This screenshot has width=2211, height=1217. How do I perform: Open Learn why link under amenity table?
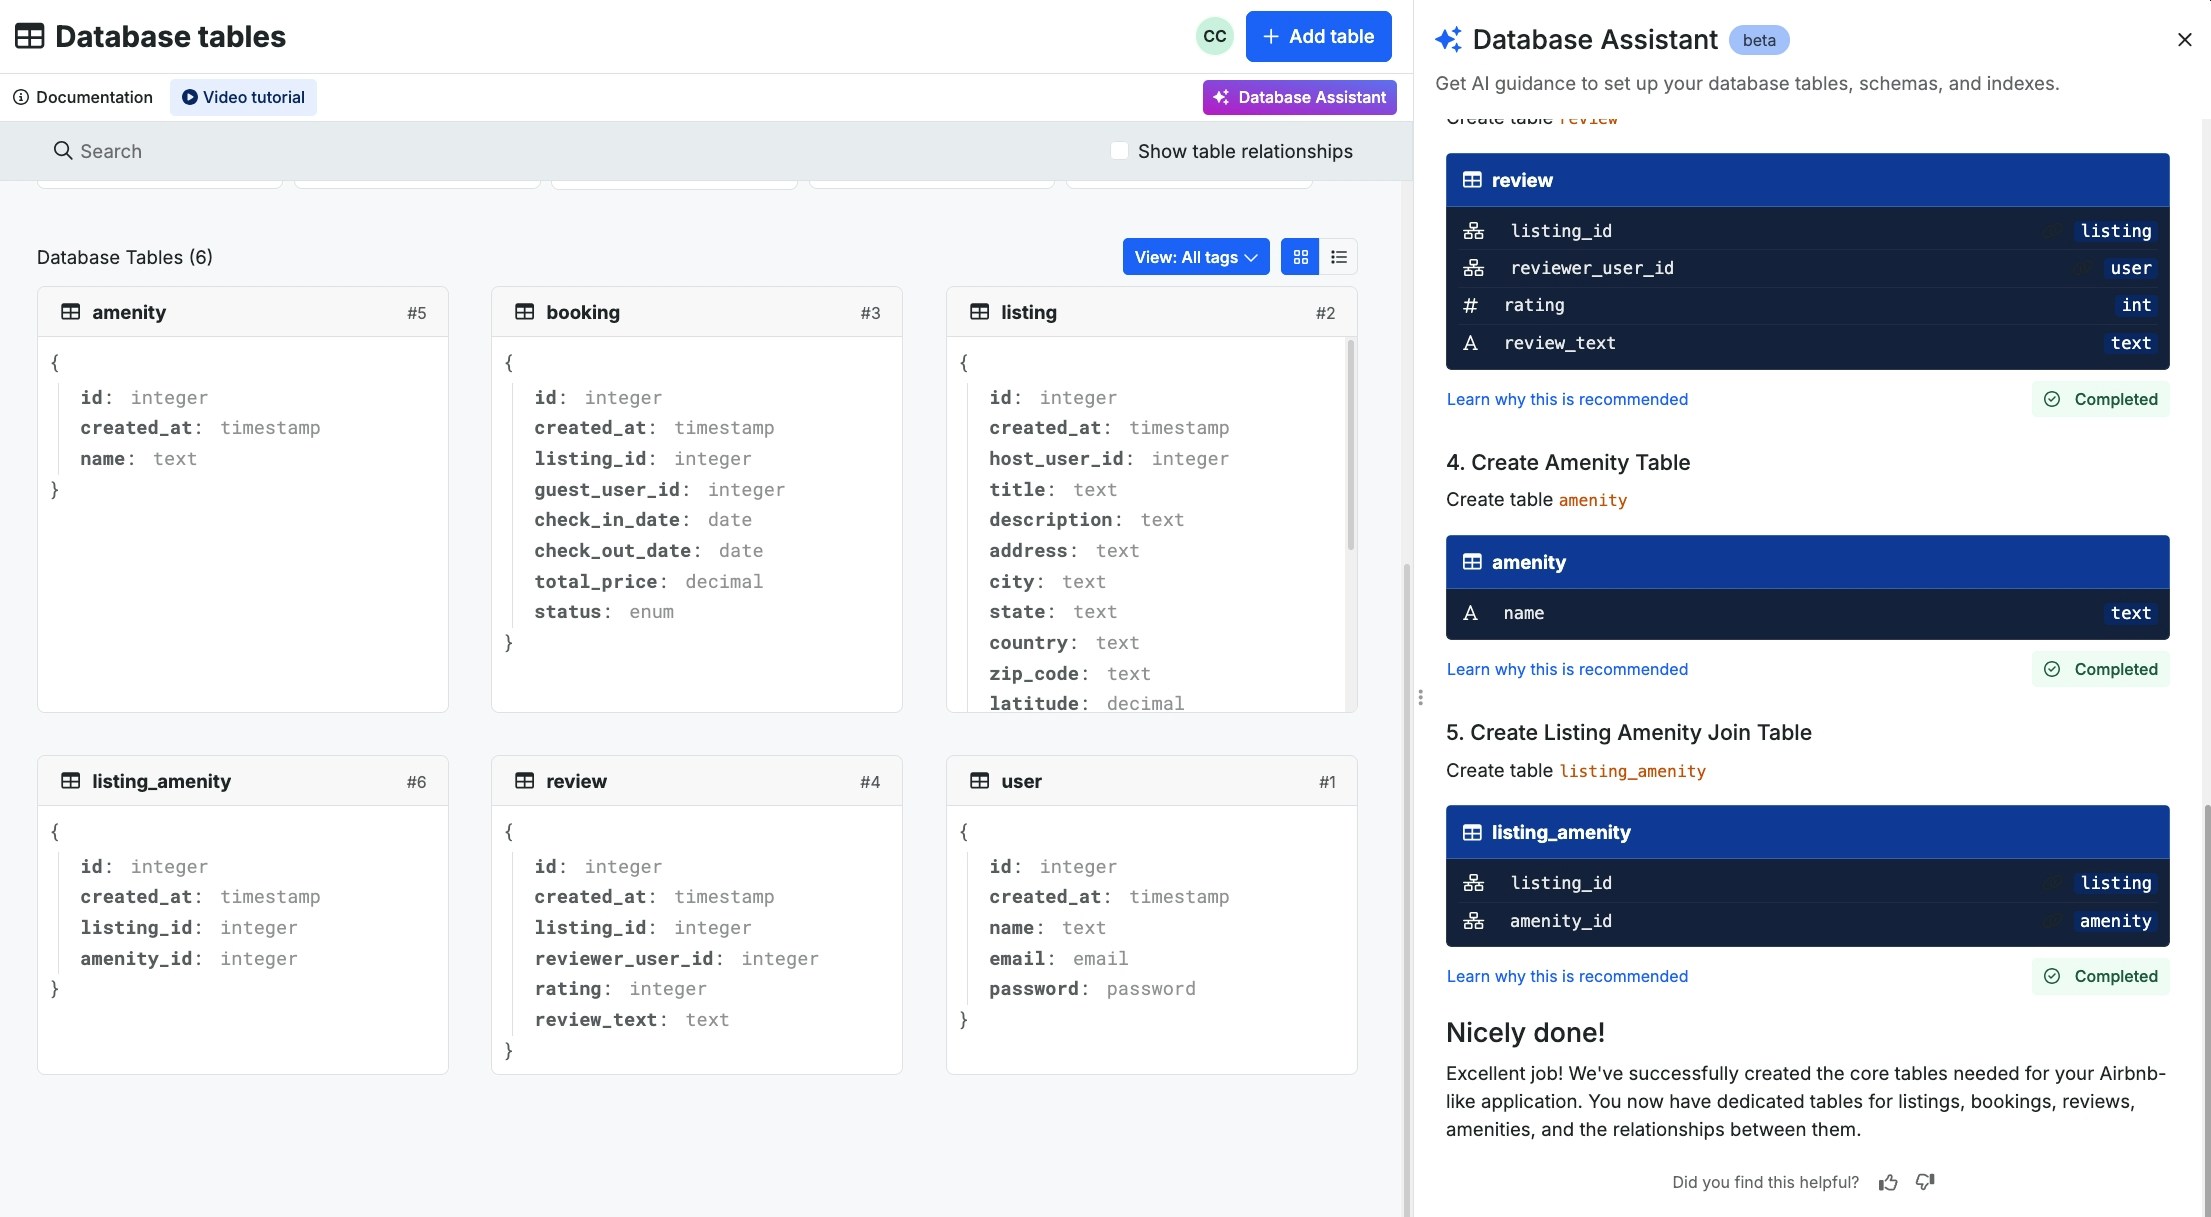[1566, 669]
